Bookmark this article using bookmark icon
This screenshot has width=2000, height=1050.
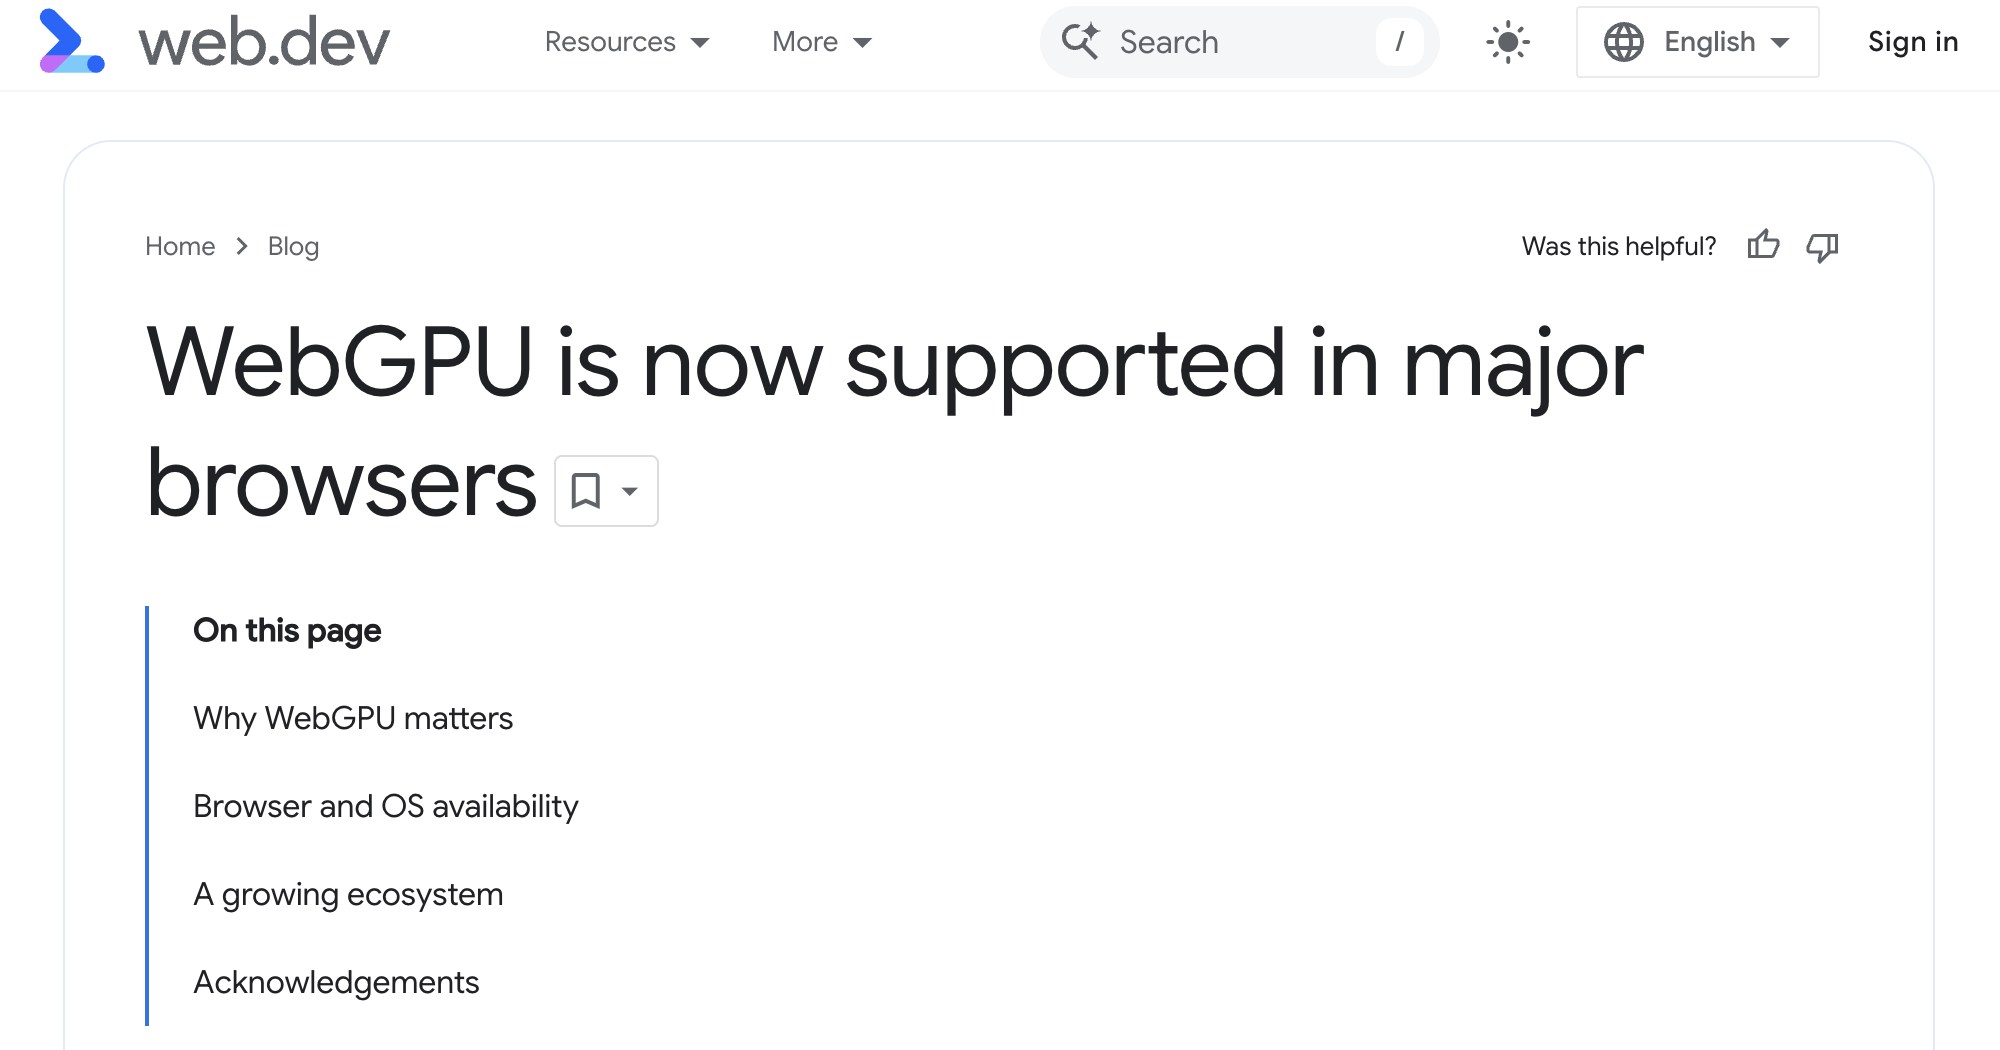(587, 490)
